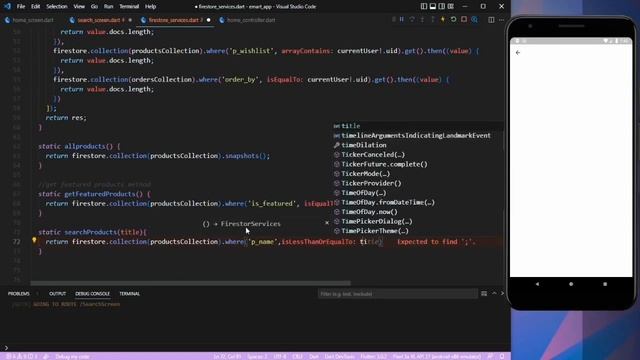Select TimeOfDay.fromDateTime(…) suggestion
640x360 pixels.
pyautogui.click(x=418, y=202)
